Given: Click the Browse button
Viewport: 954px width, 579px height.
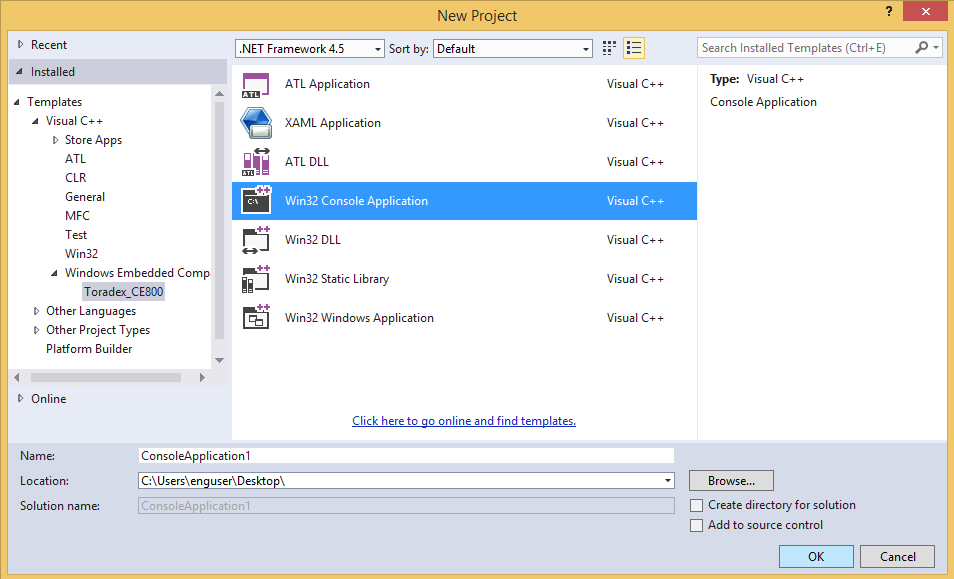Looking at the screenshot, I should (x=730, y=480).
